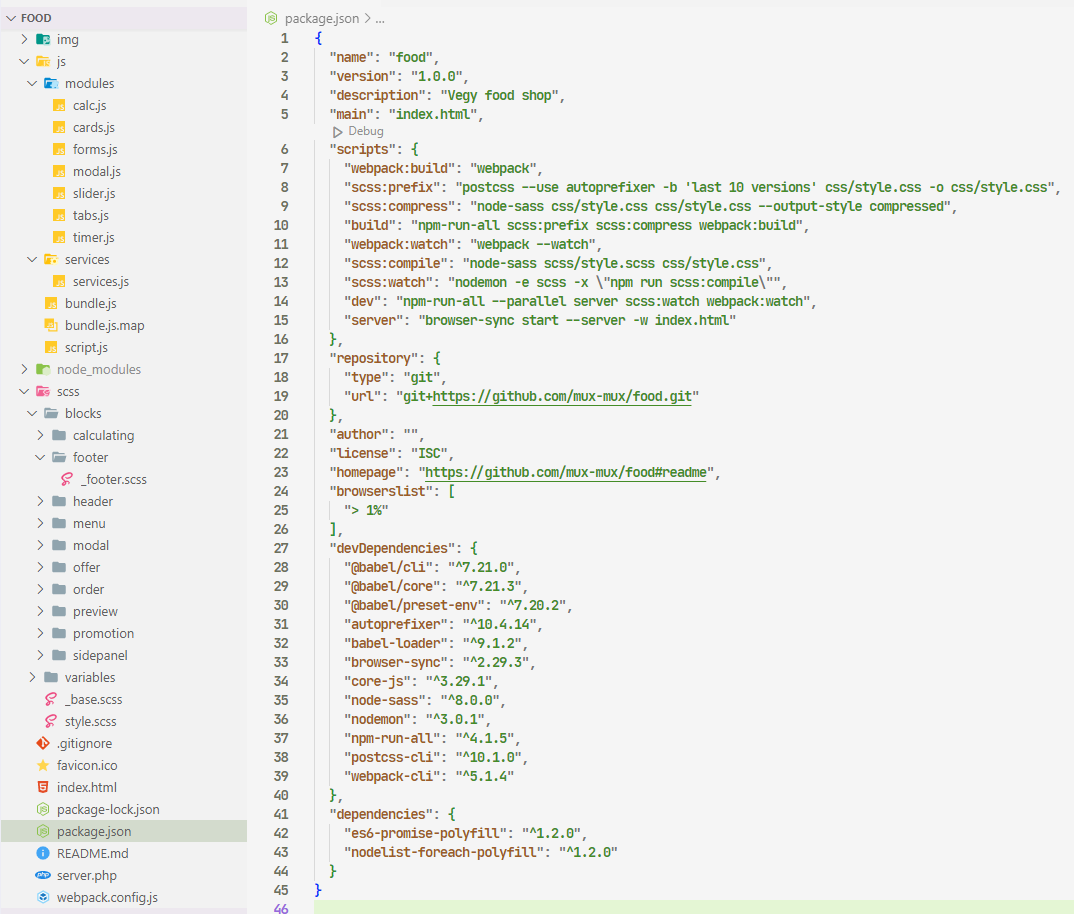Viewport: 1074px width, 914px height.
Task: Open the git repository URL link
Action: click(562, 396)
